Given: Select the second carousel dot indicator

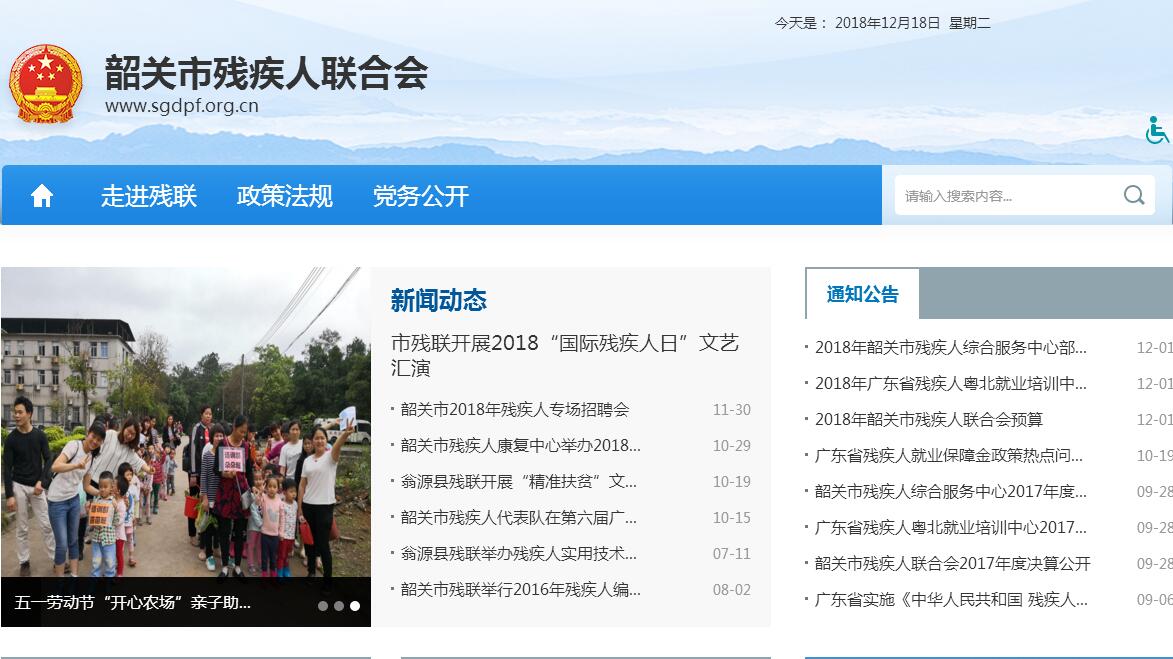Looking at the screenshot, I should point(339,605).
